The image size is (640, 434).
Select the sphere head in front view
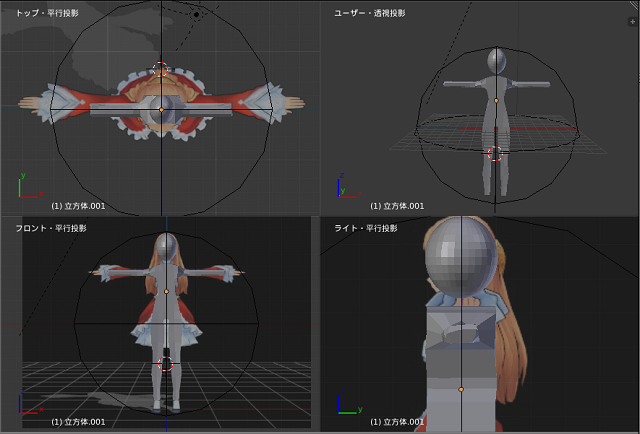pos(166,247)
